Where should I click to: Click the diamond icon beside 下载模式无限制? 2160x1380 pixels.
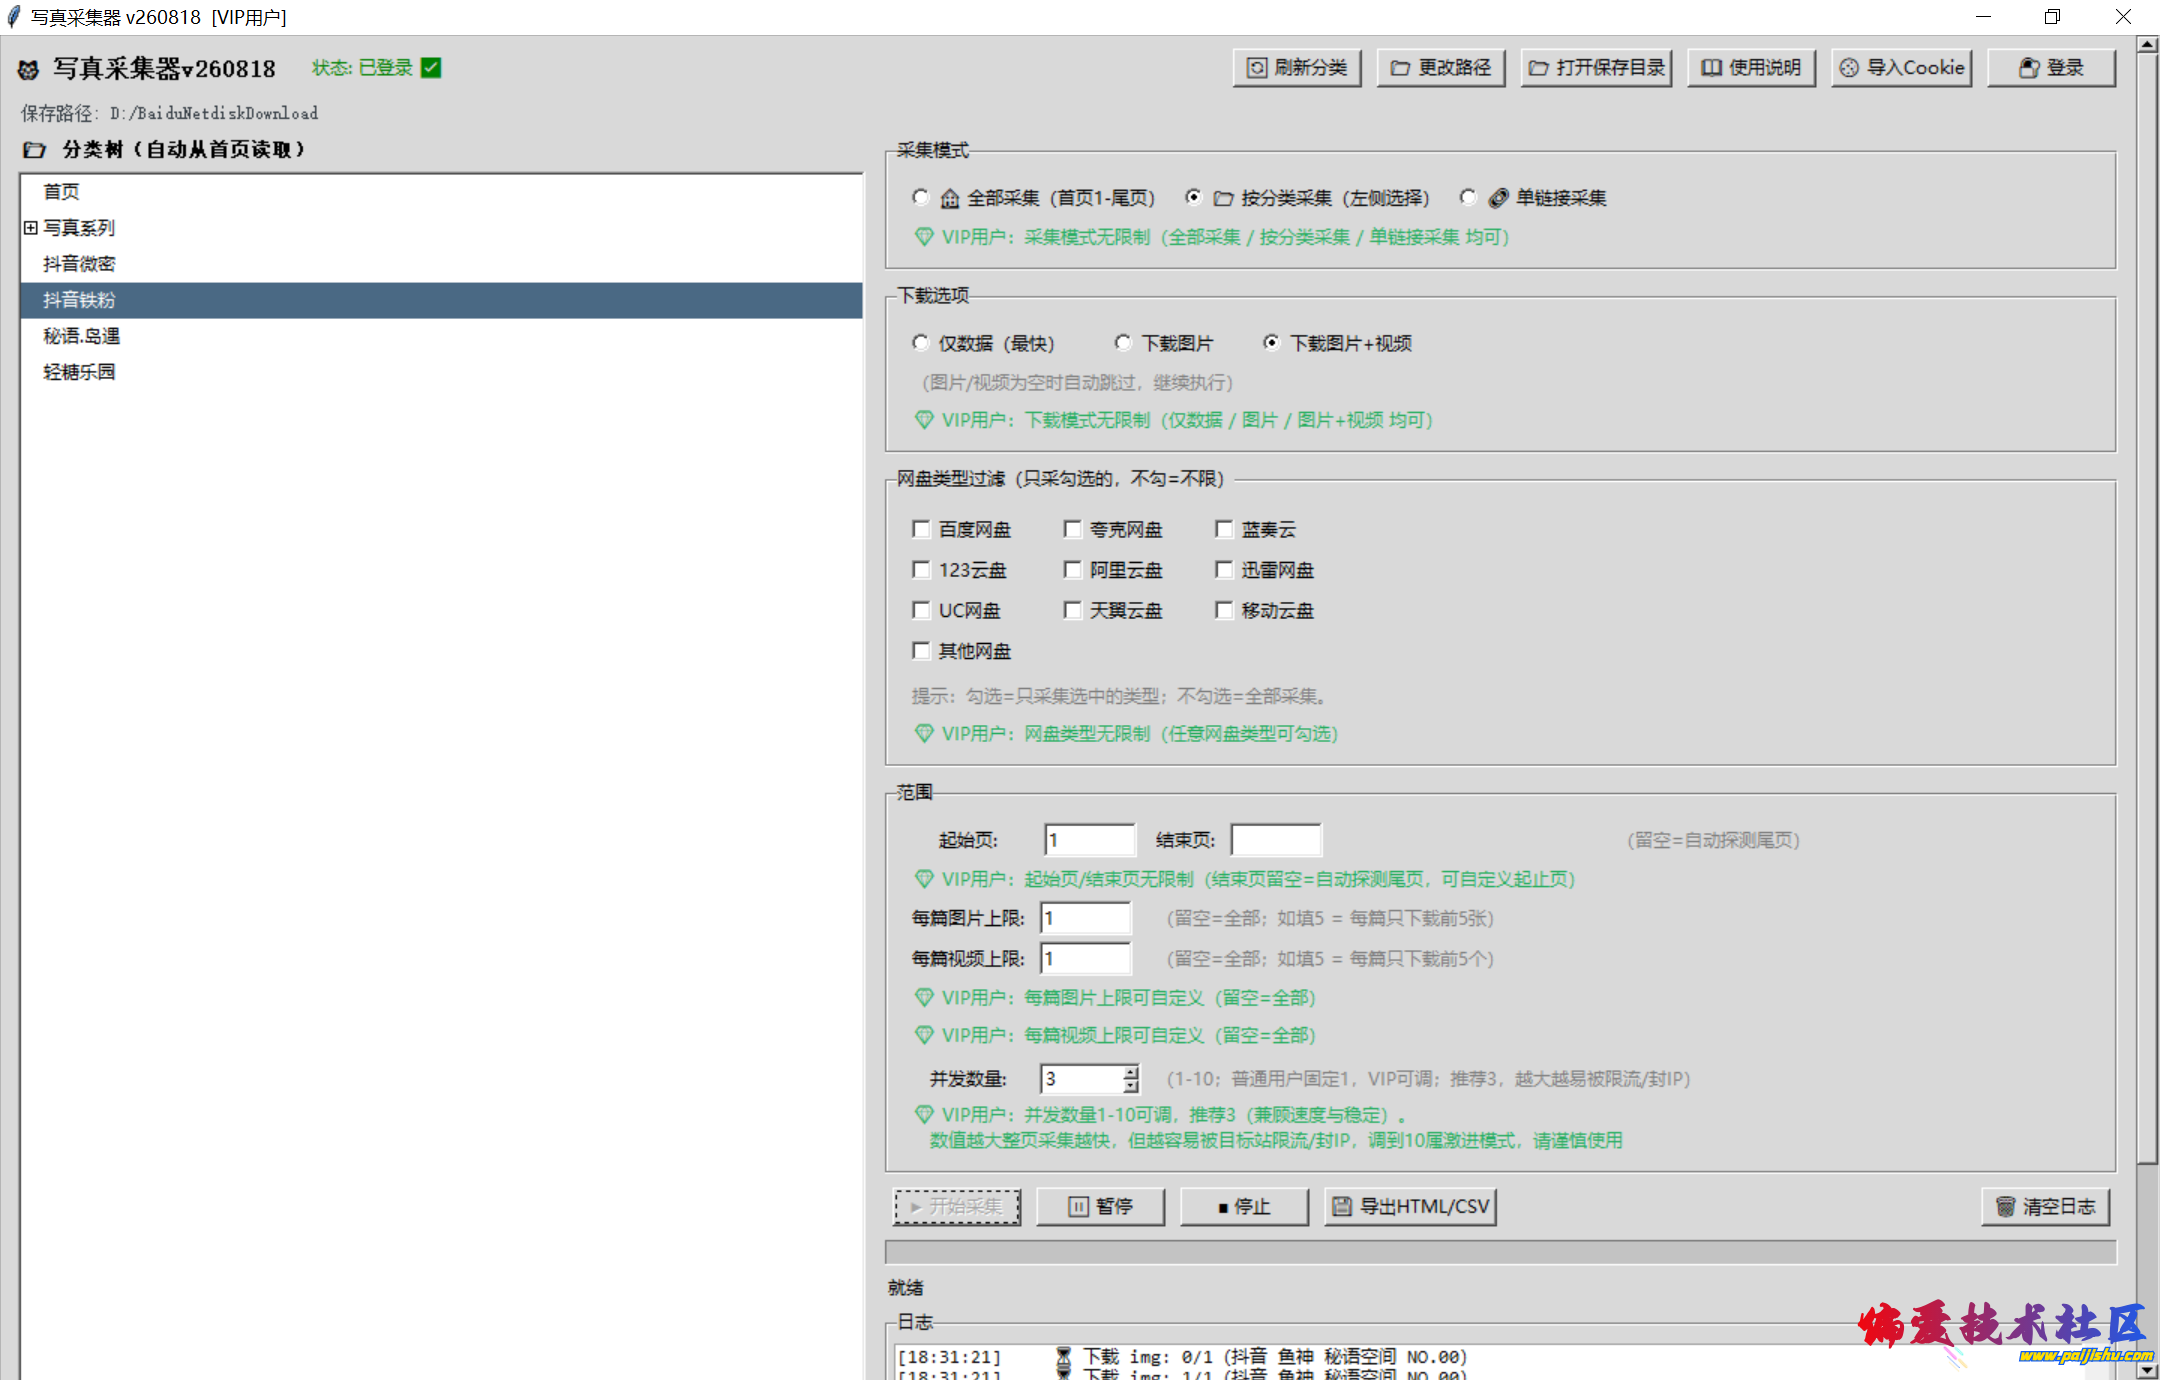[x=924, y=420]
